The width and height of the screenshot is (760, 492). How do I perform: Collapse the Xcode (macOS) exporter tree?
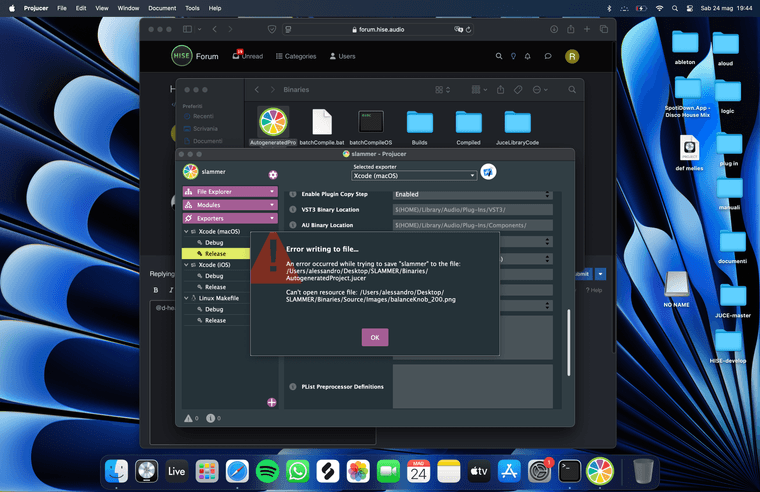[186, 232]
